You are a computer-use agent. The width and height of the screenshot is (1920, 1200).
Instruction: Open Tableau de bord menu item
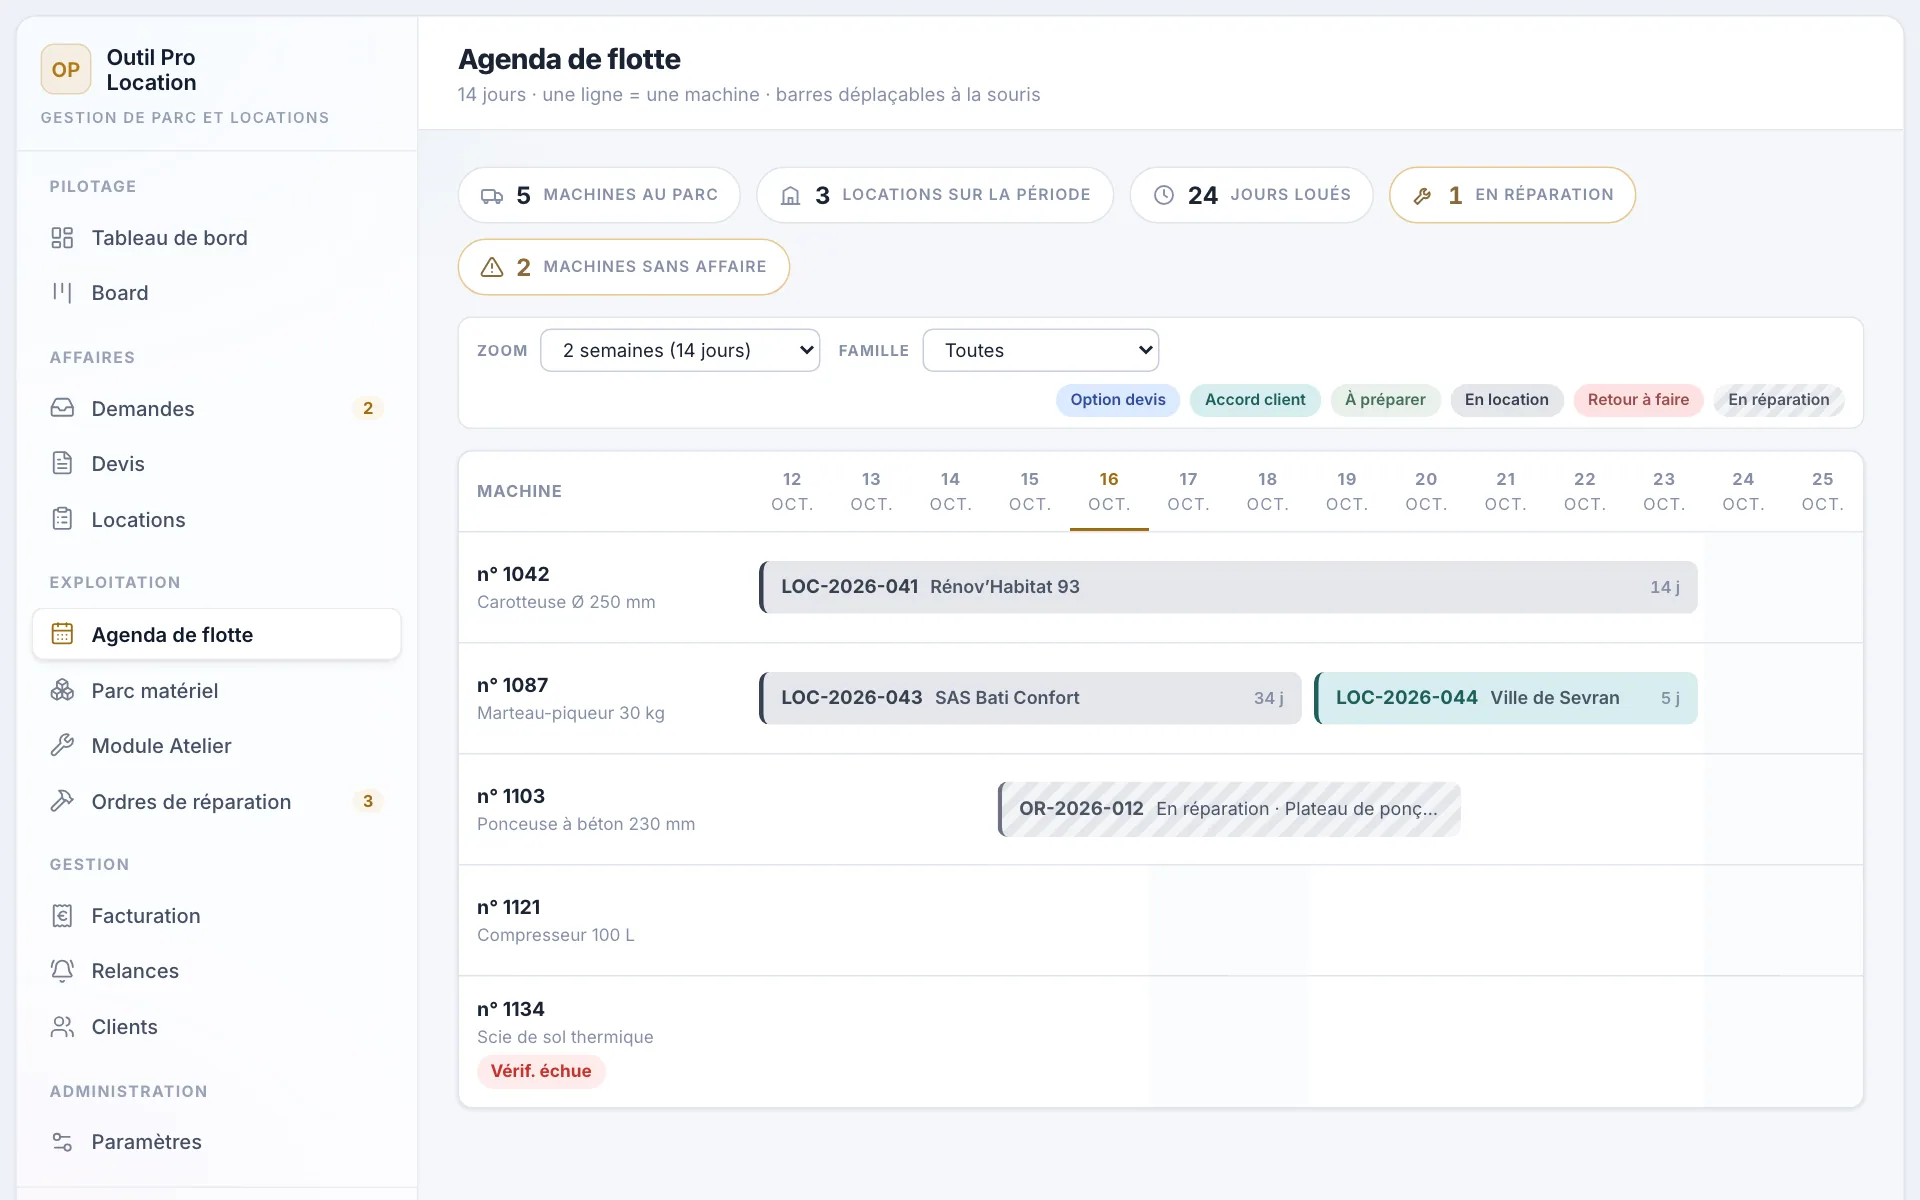[x=217, y=238]
